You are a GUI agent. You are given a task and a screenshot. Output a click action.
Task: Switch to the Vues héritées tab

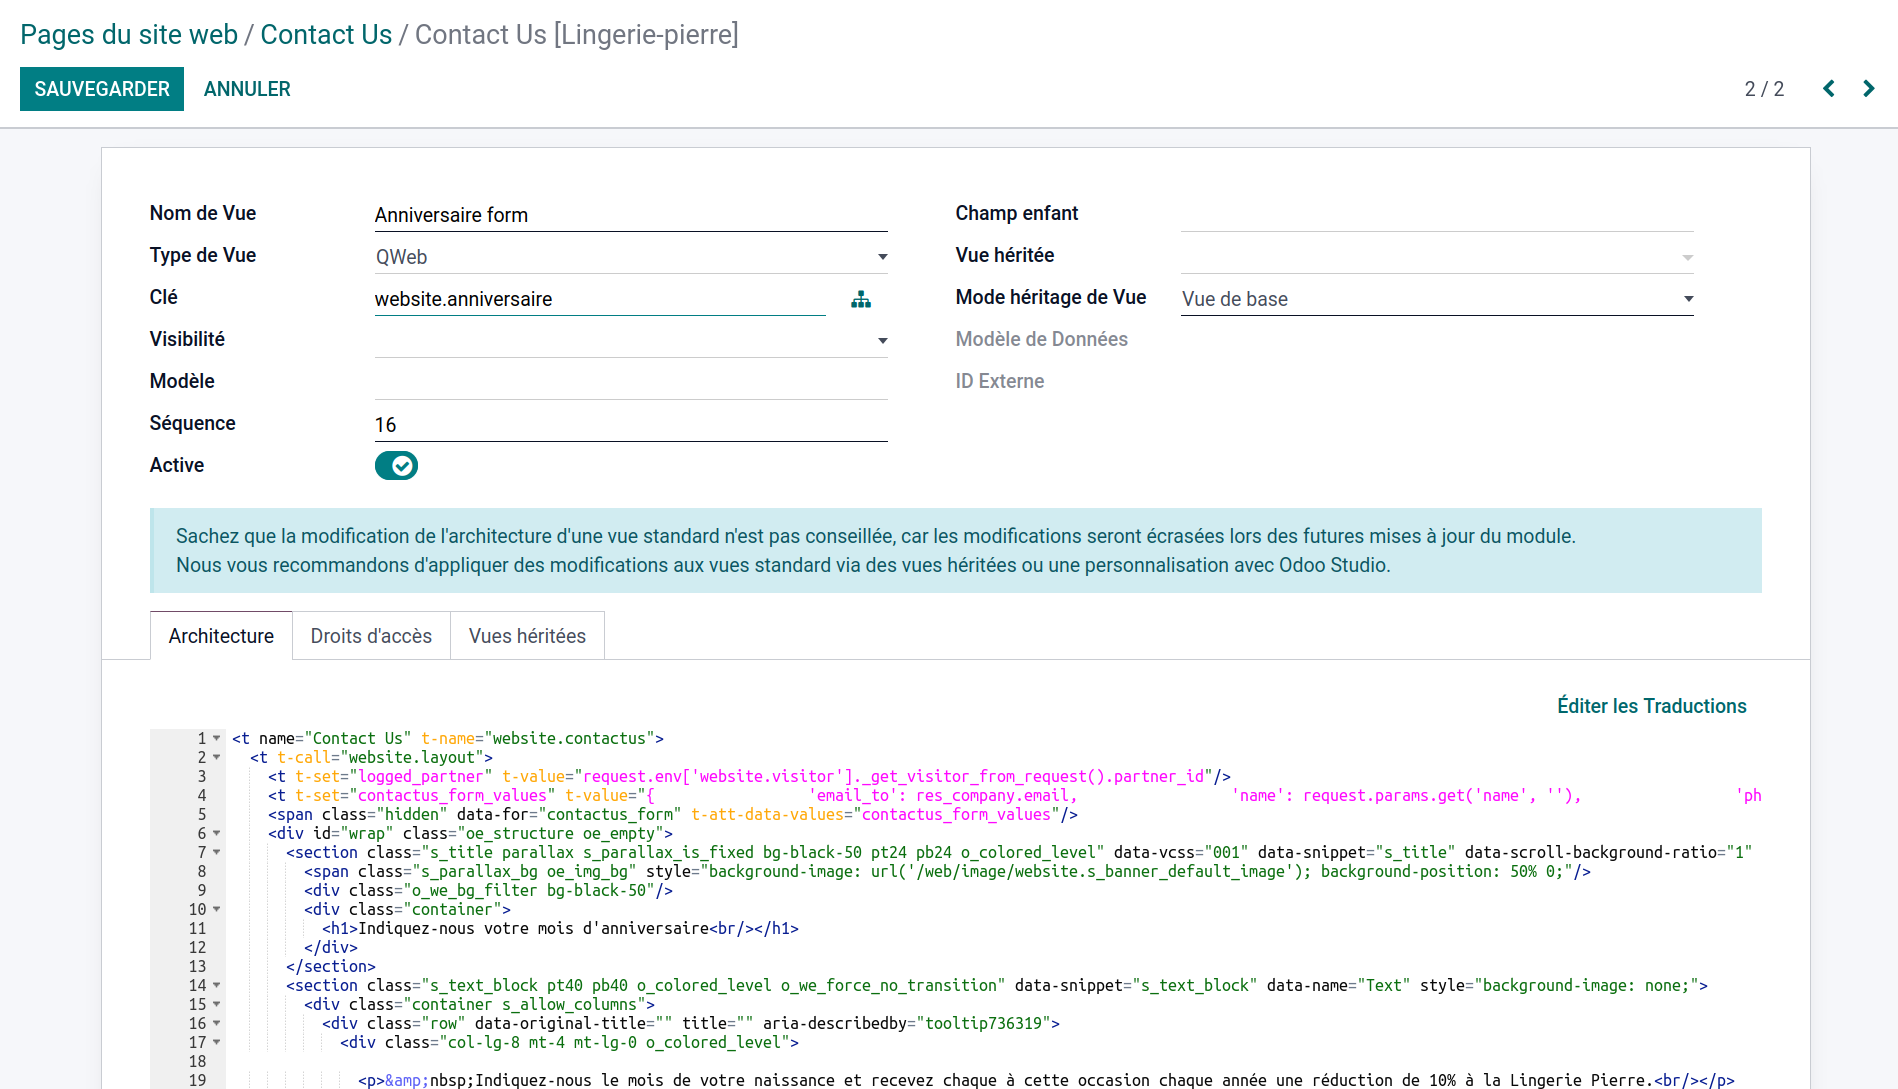point(527,636)
